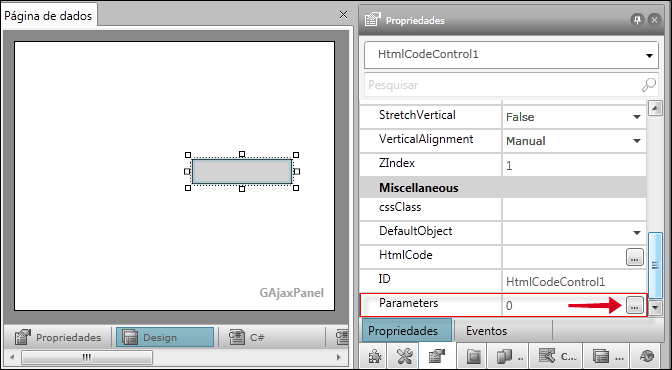Select the folder image panel icon
Viewport: 672px width, 370px height.
(474, 356)
